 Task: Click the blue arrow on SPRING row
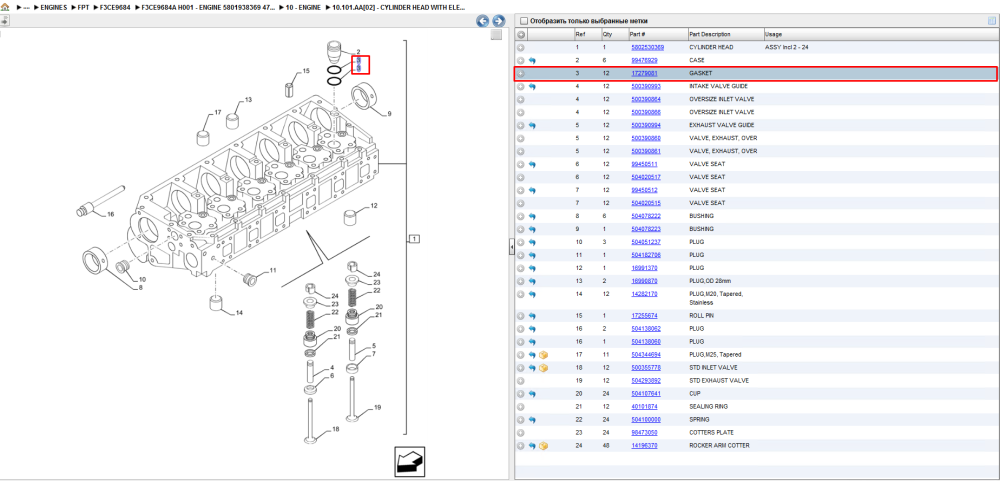pos(533,420)
